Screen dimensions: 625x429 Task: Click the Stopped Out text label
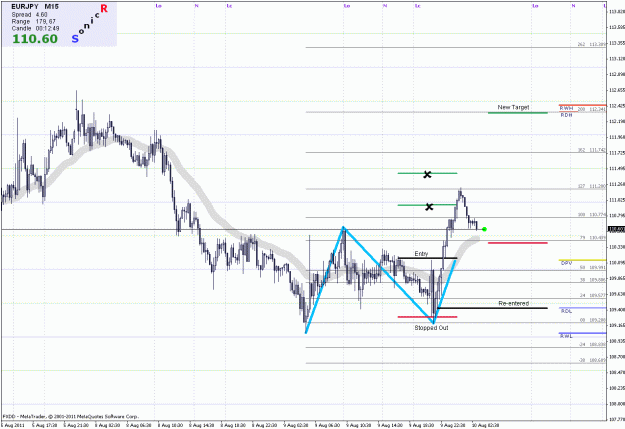pyautogui.click(x=431, y=328)
